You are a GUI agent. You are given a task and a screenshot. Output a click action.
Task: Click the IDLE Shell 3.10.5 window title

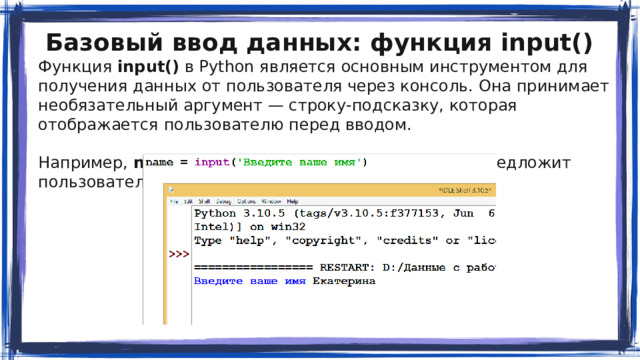pyautogui.click(x=465, y=190)
